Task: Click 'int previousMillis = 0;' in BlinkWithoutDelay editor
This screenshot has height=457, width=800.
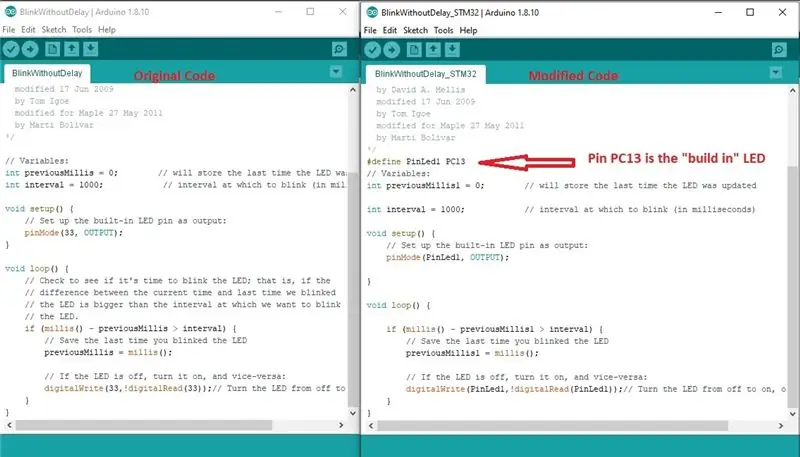Action: (x=61, y=173)
